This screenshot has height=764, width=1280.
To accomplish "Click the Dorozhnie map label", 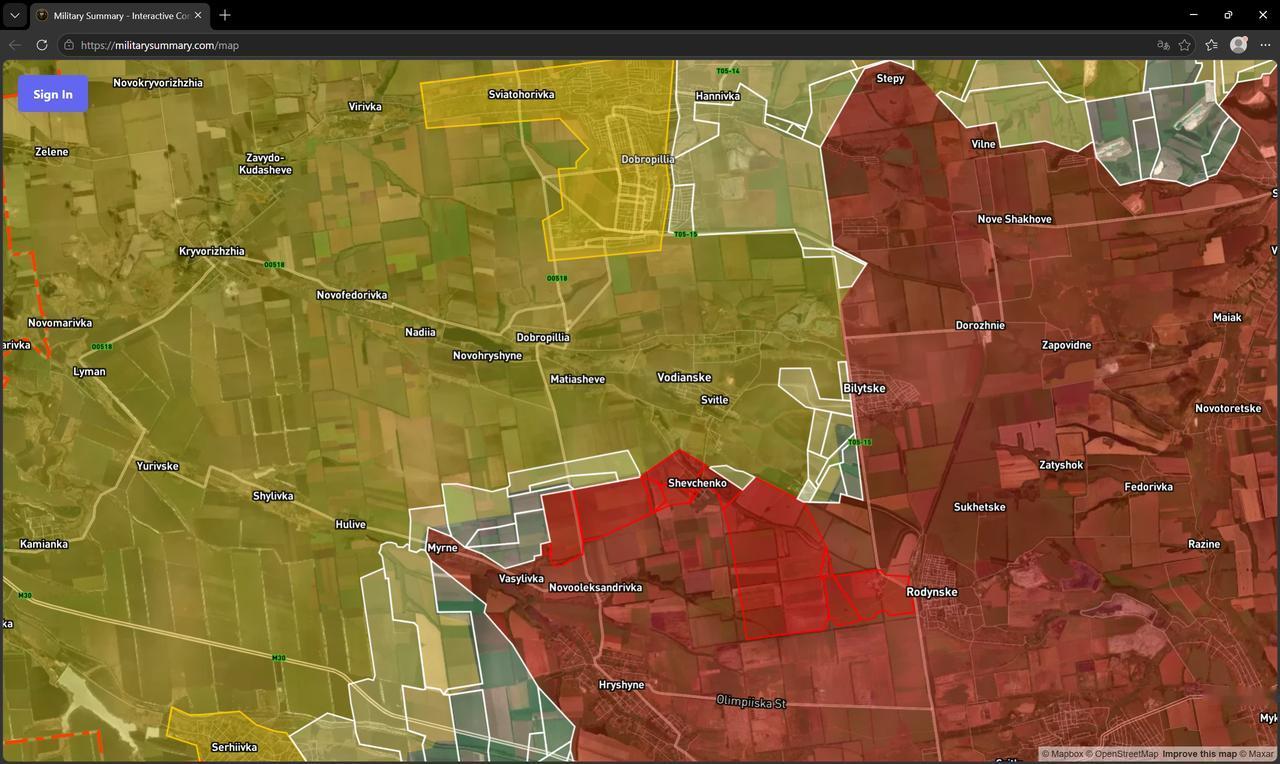I will (980, 325).
